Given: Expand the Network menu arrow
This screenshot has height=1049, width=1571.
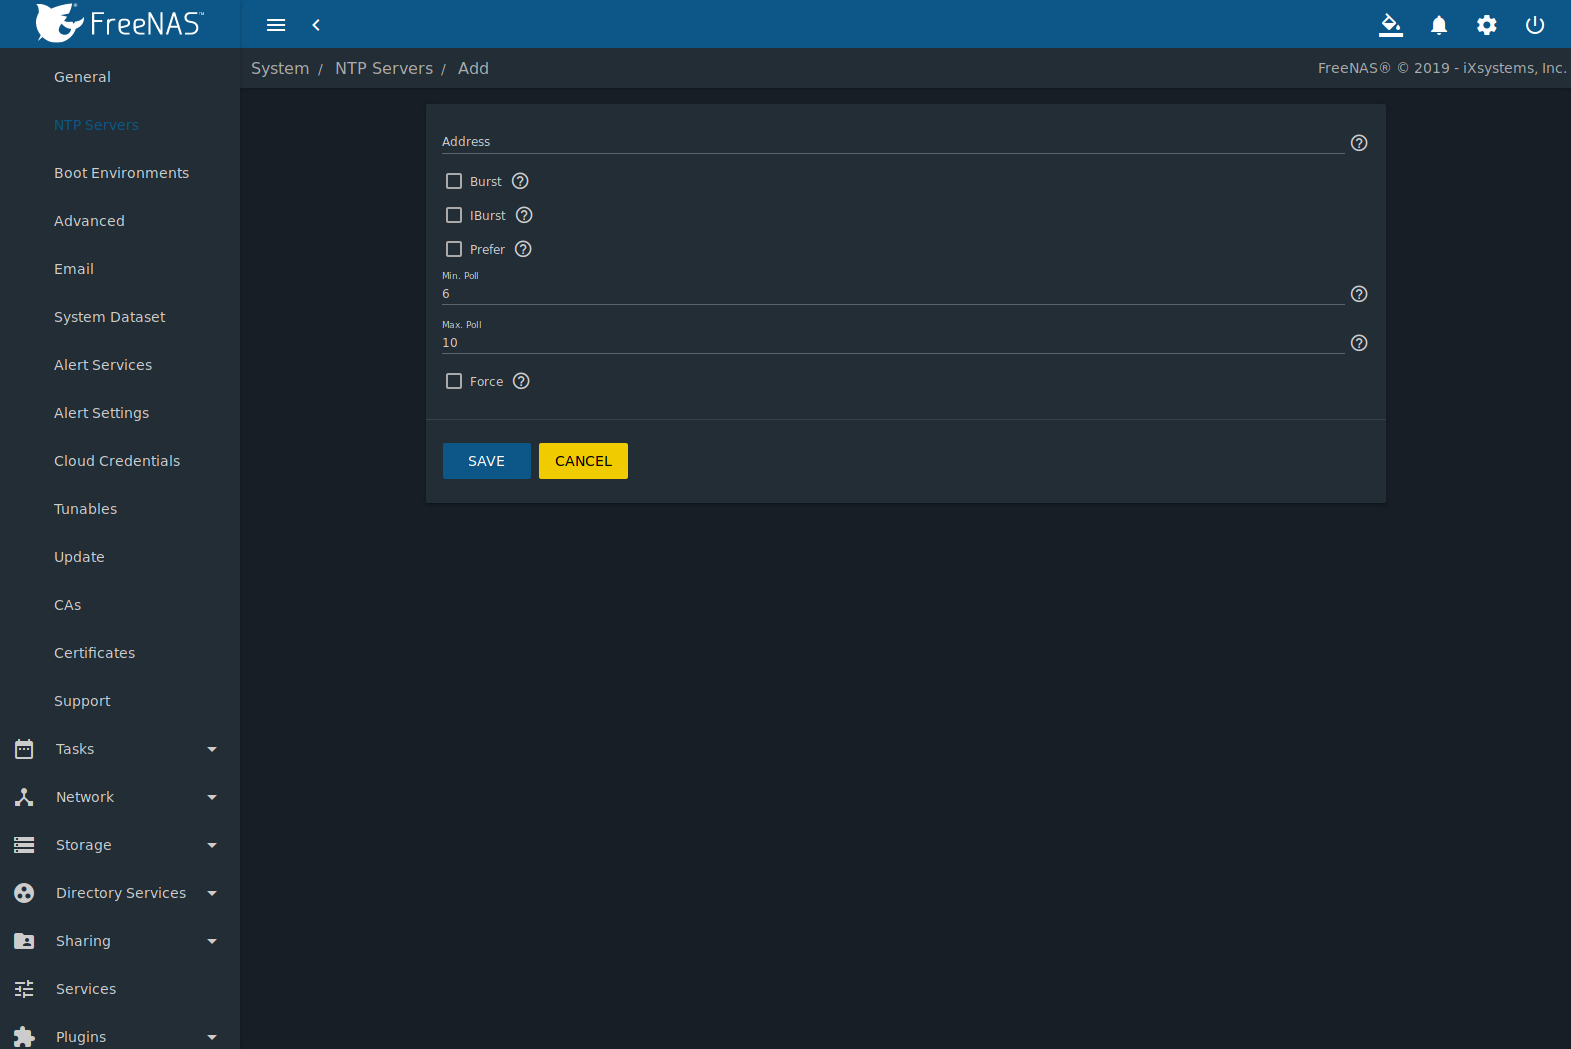Looking at the screenshot, I should click(212, 797).
